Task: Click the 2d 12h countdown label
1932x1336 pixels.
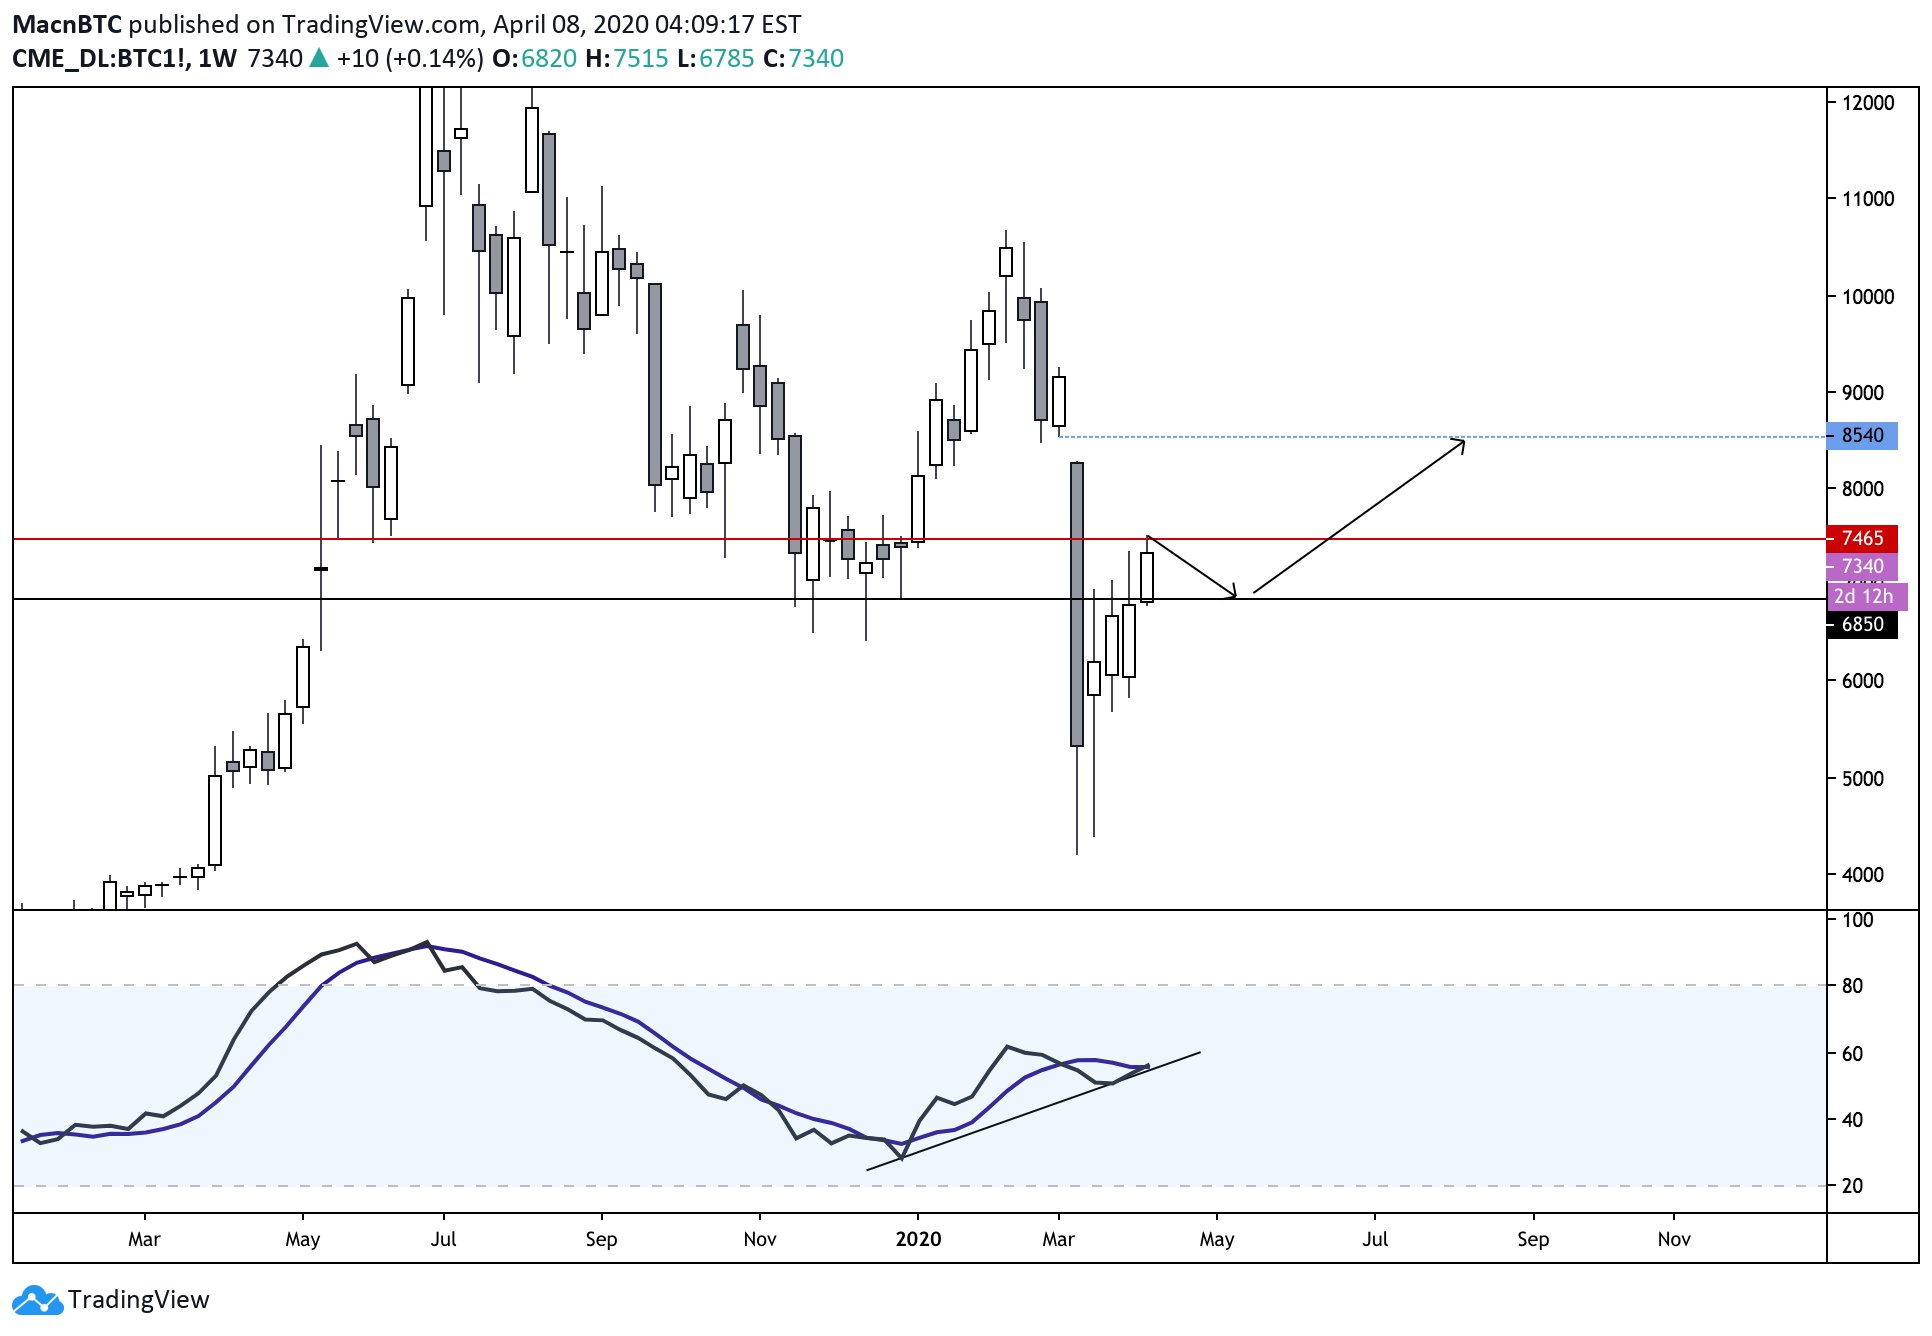Action: tap(1866, 596)
